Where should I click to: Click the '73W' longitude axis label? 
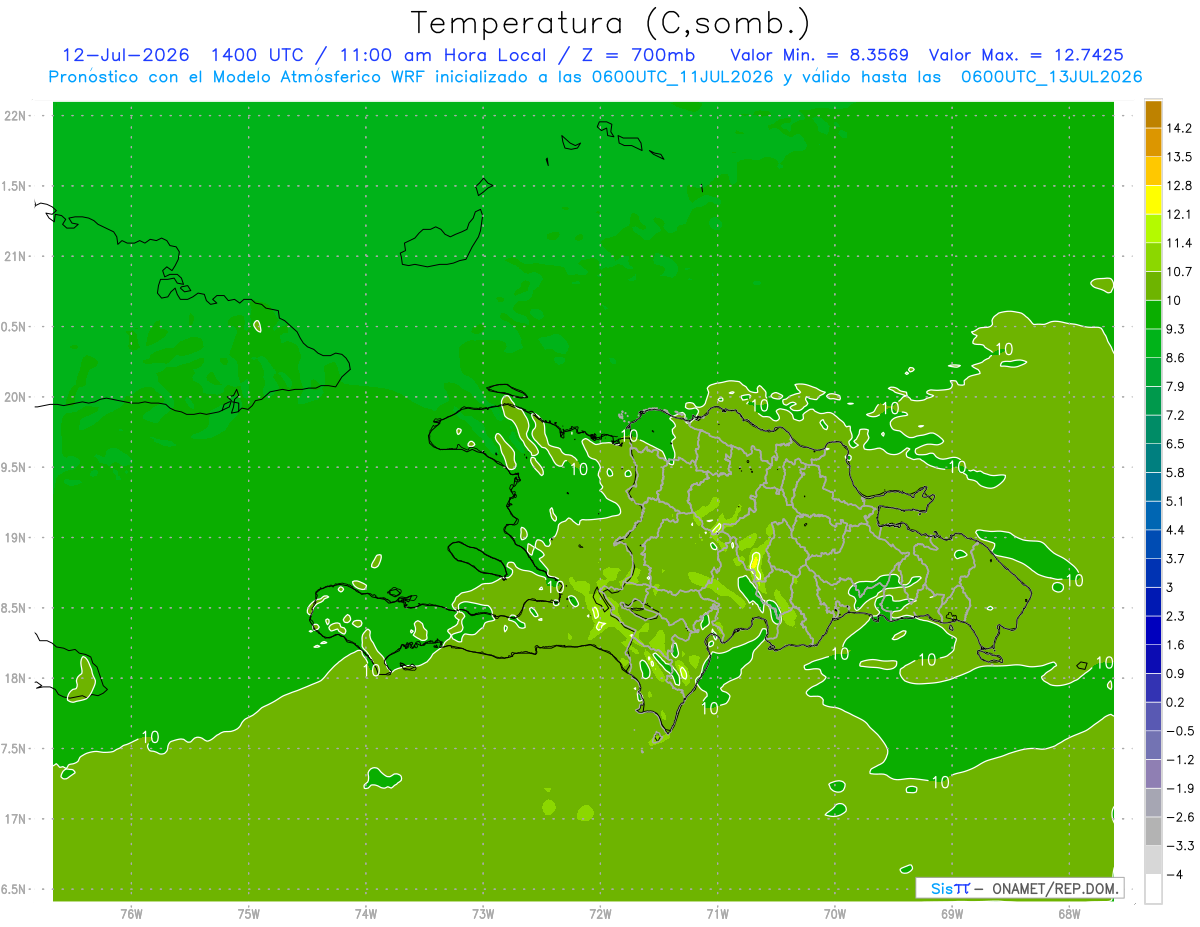(x=483, y=914)
